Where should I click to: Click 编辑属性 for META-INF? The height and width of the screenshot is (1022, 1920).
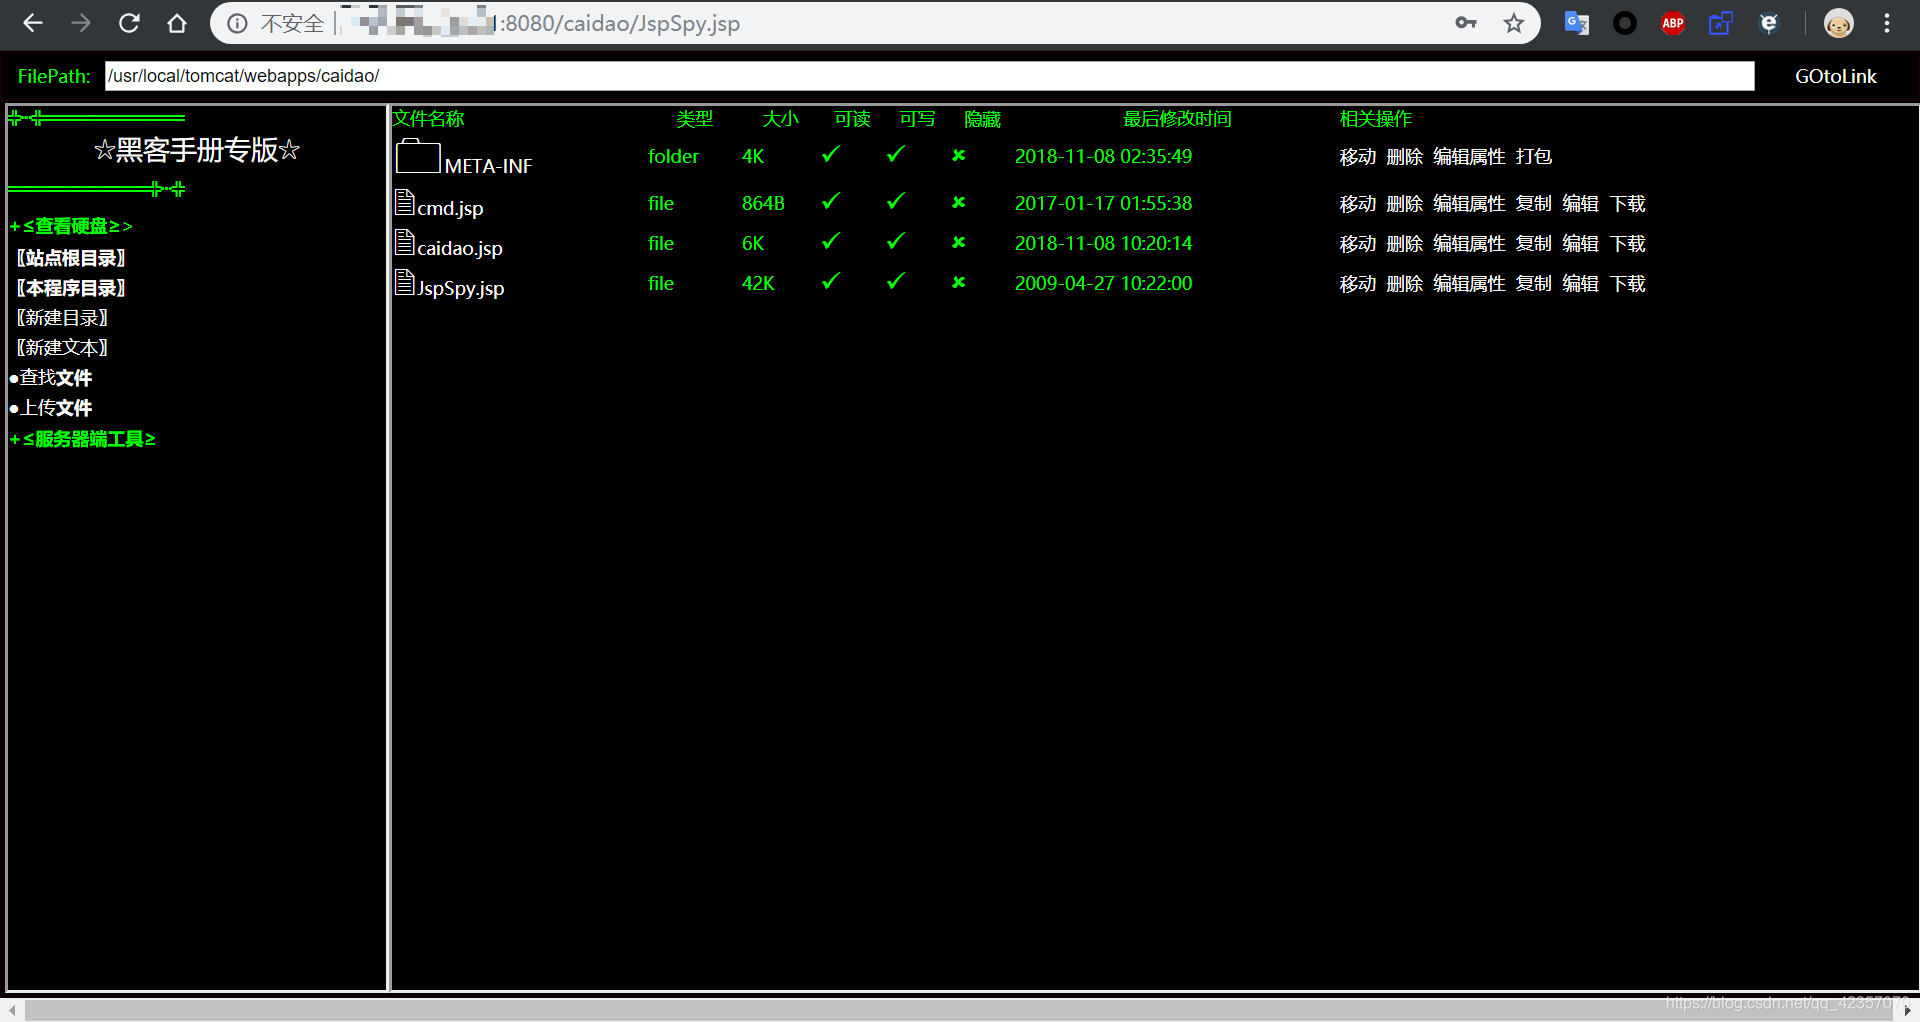tap(1469, 157)
